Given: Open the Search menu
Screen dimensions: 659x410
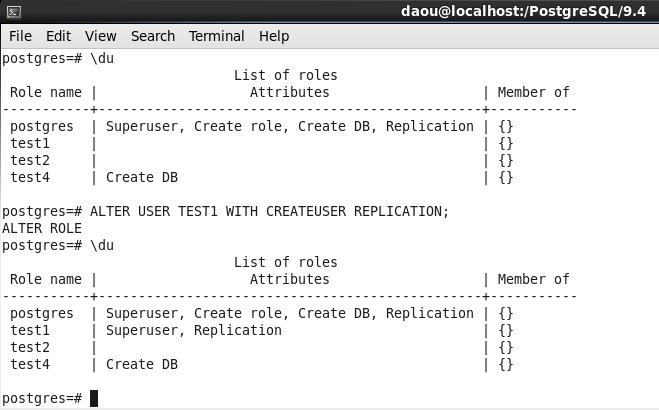Looking at the screenshot, I should pos(153,36).
